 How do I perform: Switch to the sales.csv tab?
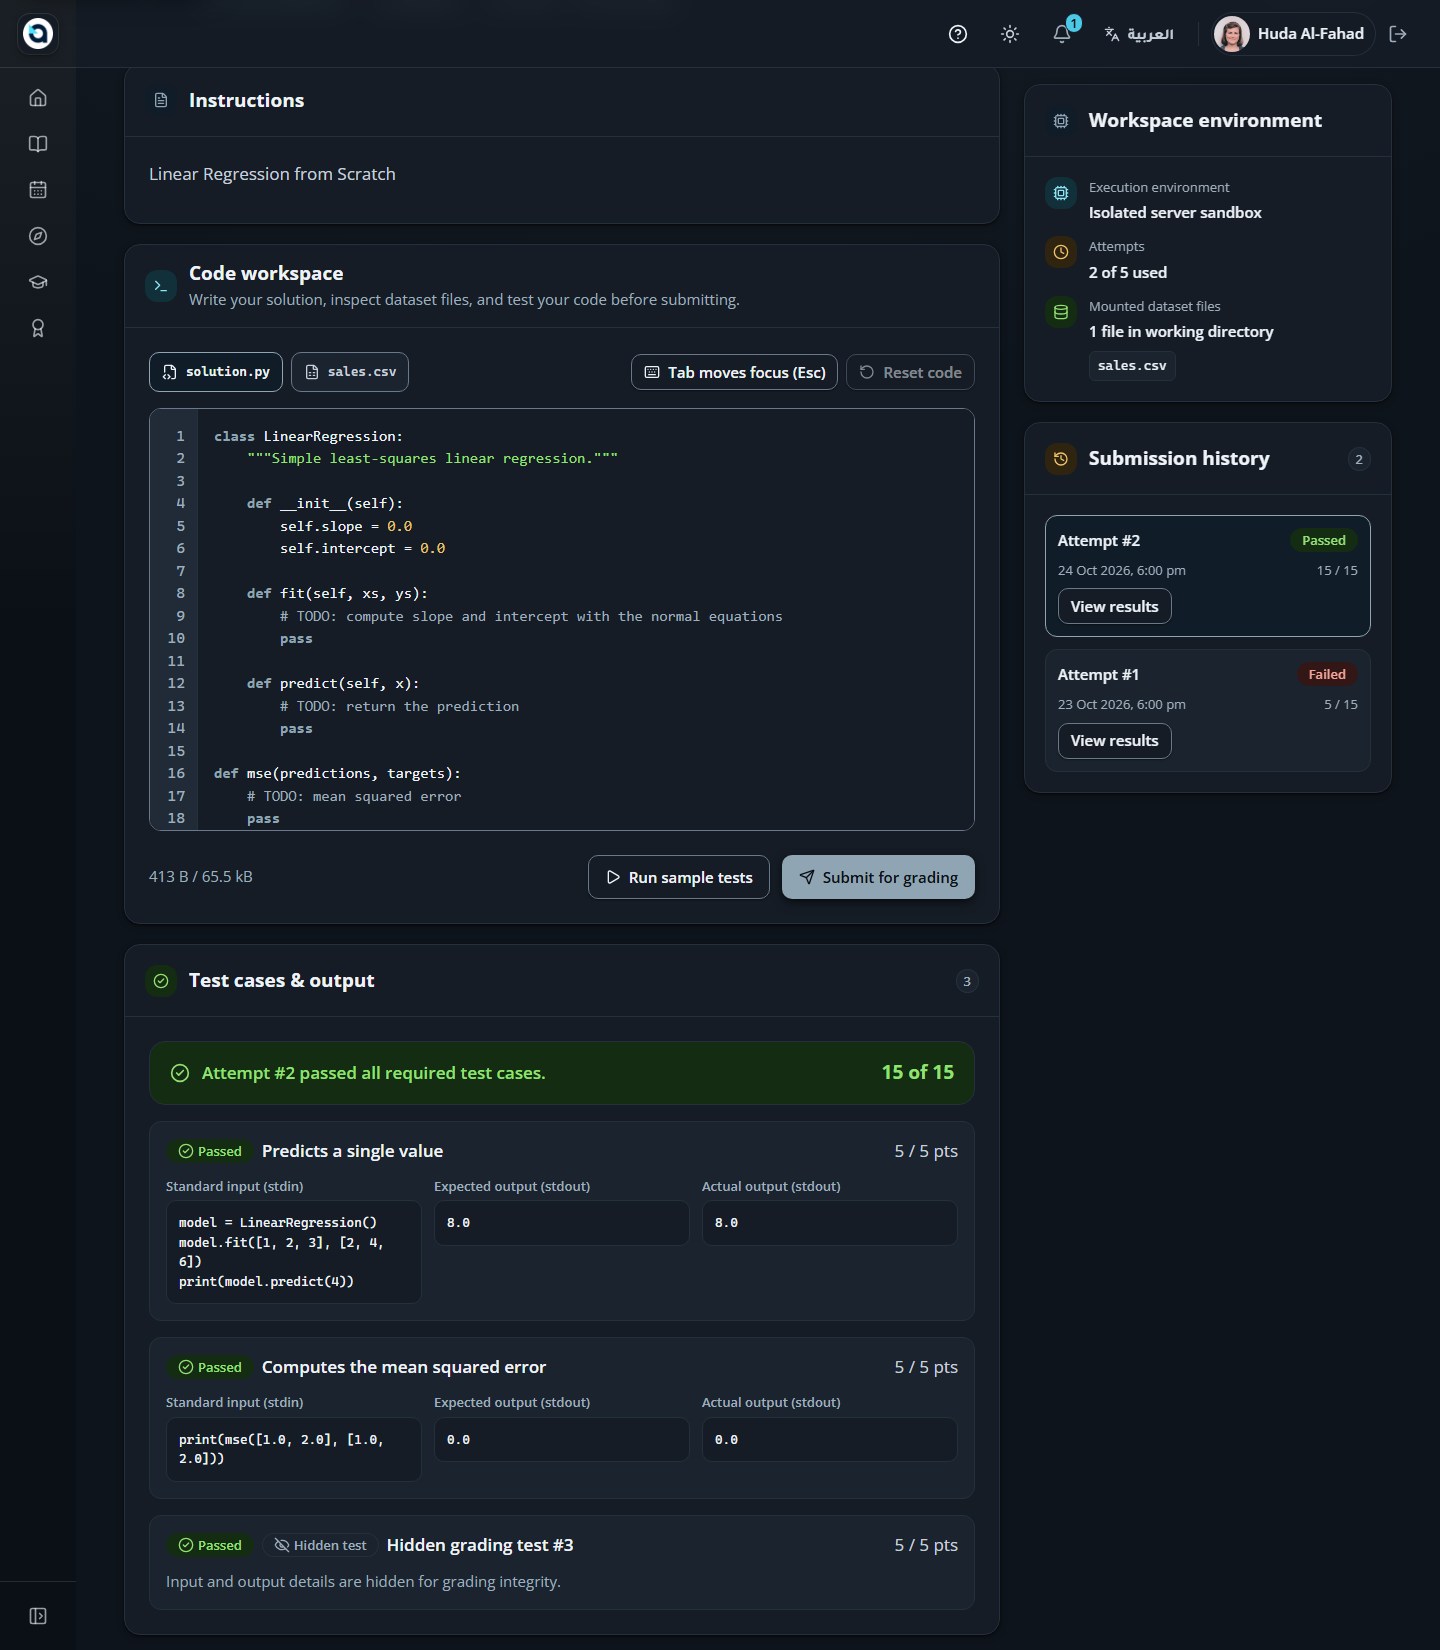pos(350,372)
